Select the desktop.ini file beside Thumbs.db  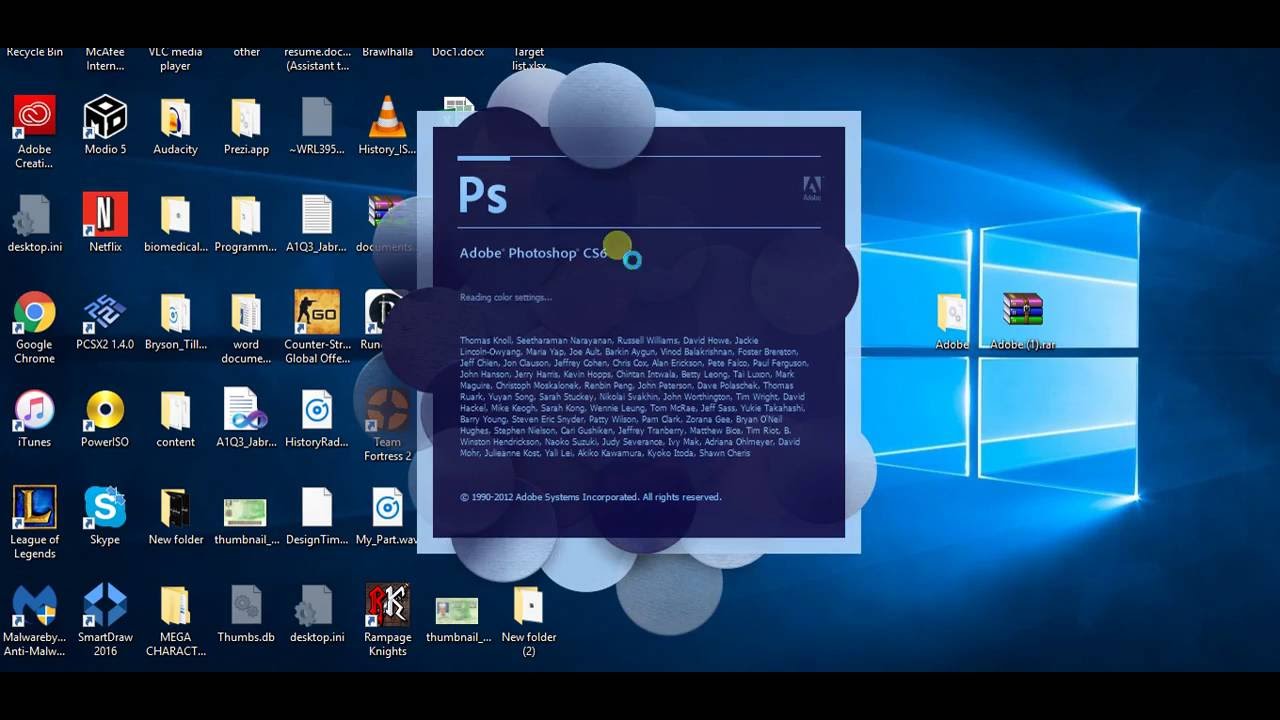317,606
